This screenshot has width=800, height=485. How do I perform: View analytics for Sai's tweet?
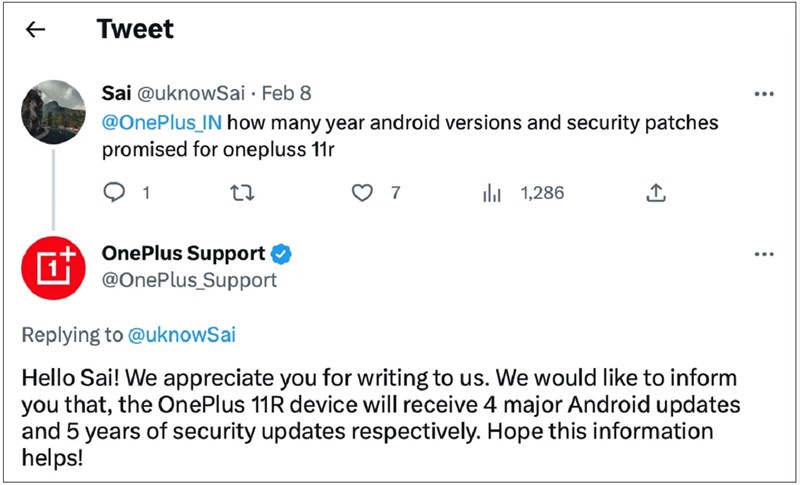click(x=491, y=193)
